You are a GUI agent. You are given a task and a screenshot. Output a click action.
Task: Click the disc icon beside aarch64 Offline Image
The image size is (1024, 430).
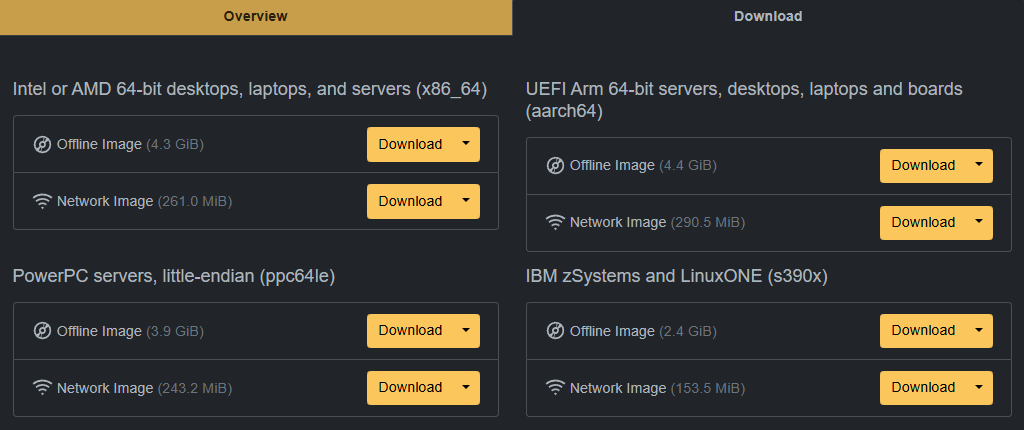[555, 166]
